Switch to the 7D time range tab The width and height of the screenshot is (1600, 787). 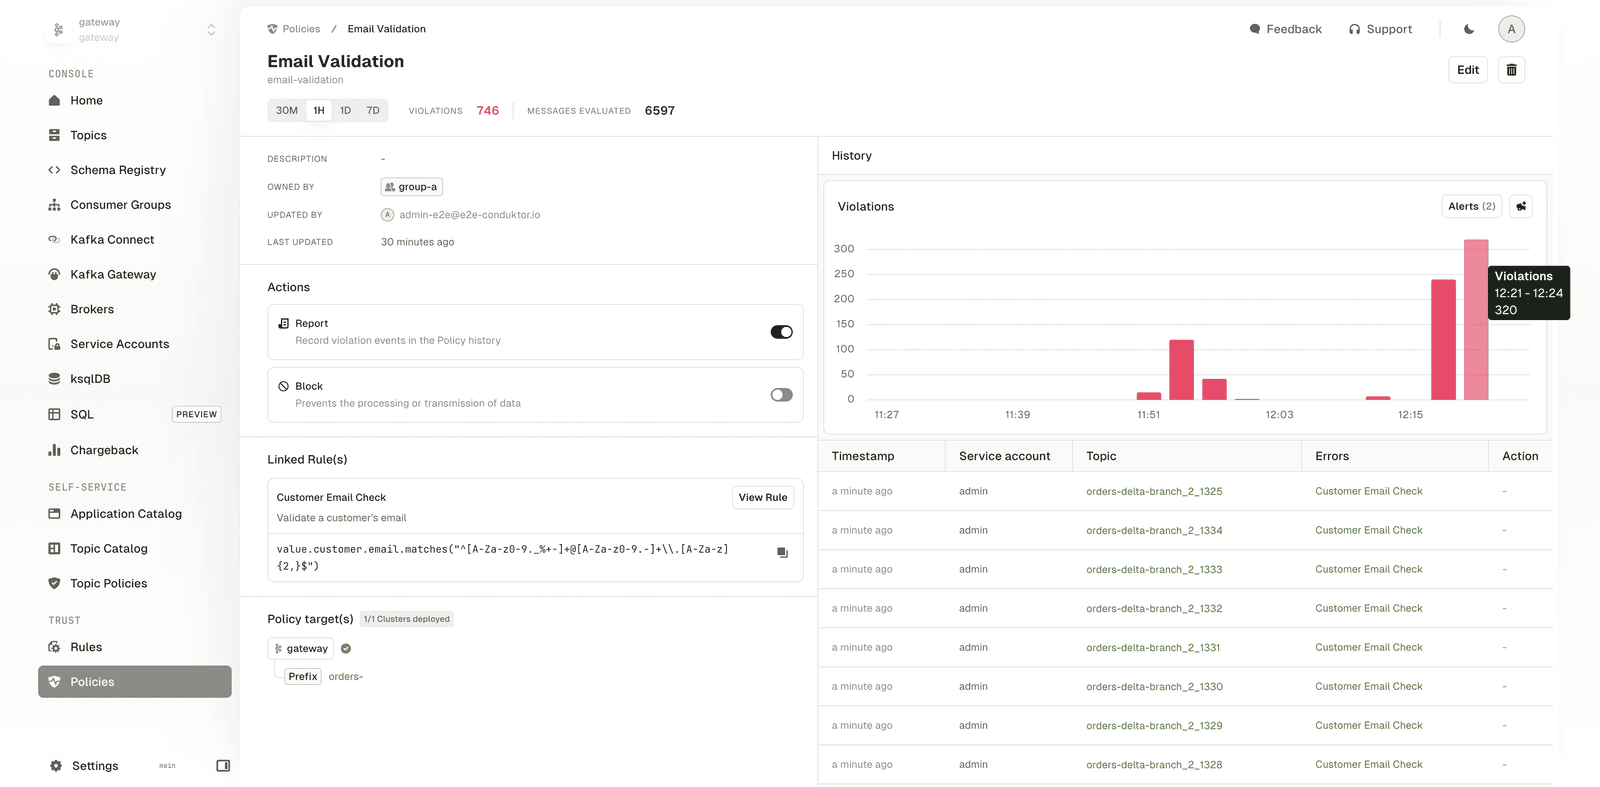coord(373,111)
